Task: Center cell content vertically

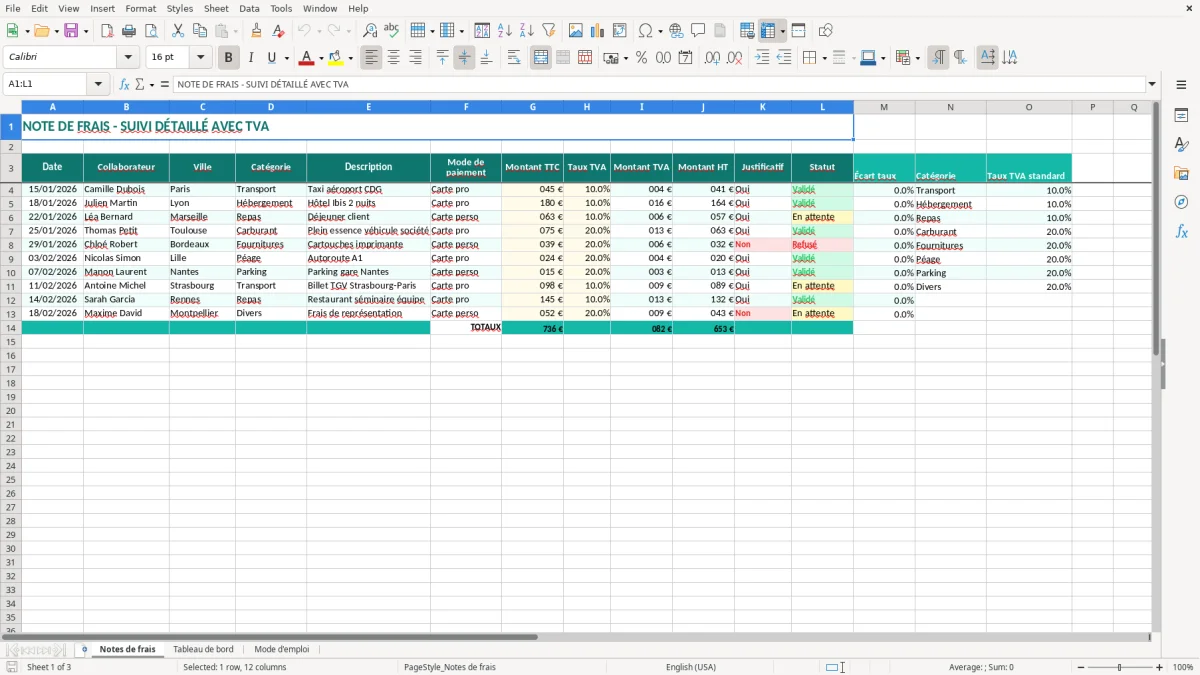Action: pos(464,58)
